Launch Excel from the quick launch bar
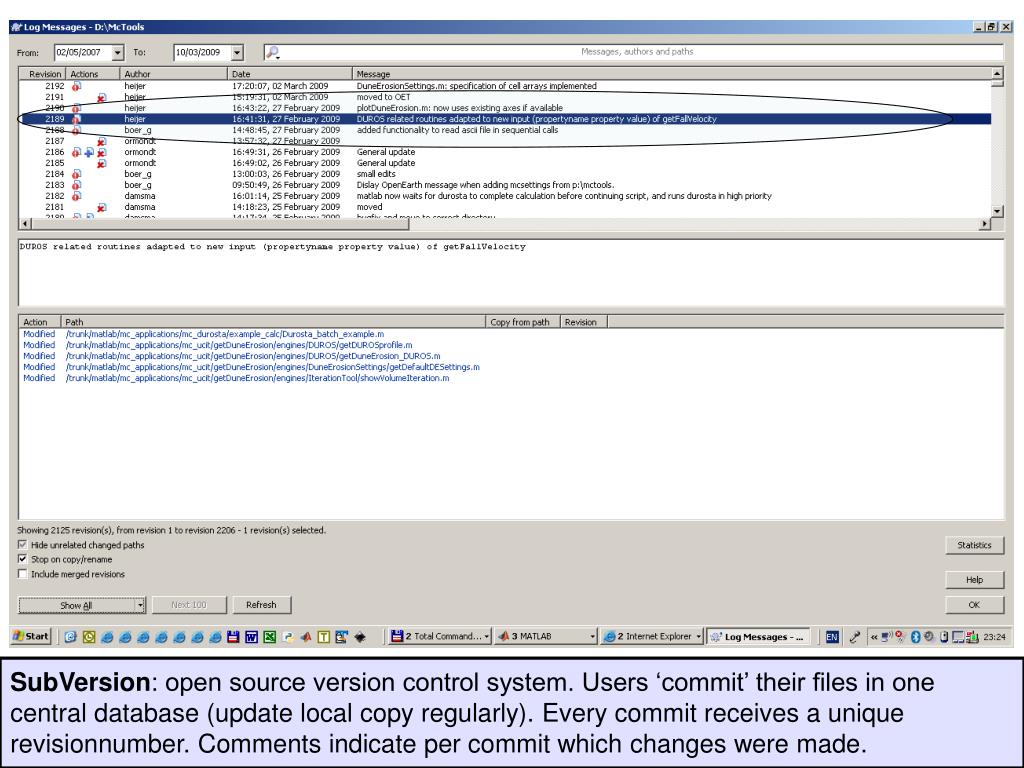The image size is (1024, 768). tap(269, 637)
